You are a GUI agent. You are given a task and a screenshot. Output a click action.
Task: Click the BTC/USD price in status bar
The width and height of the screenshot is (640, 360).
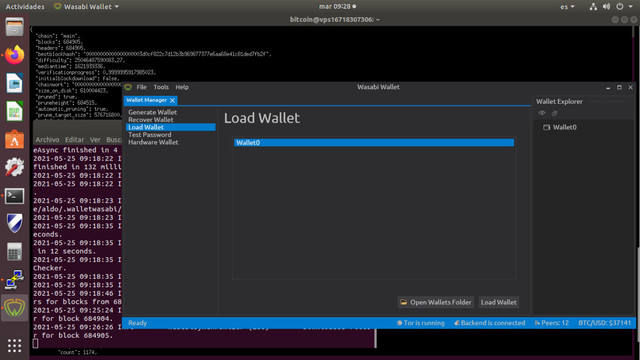coord(604,323)
